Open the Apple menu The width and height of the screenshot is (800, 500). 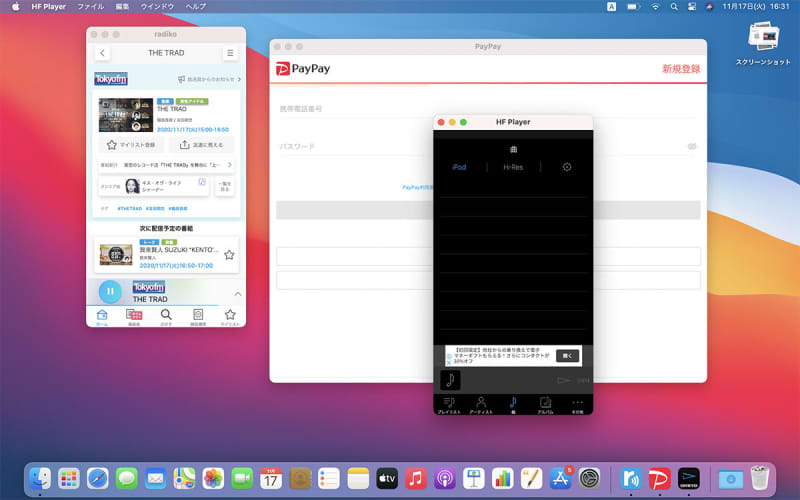(15, 7)
